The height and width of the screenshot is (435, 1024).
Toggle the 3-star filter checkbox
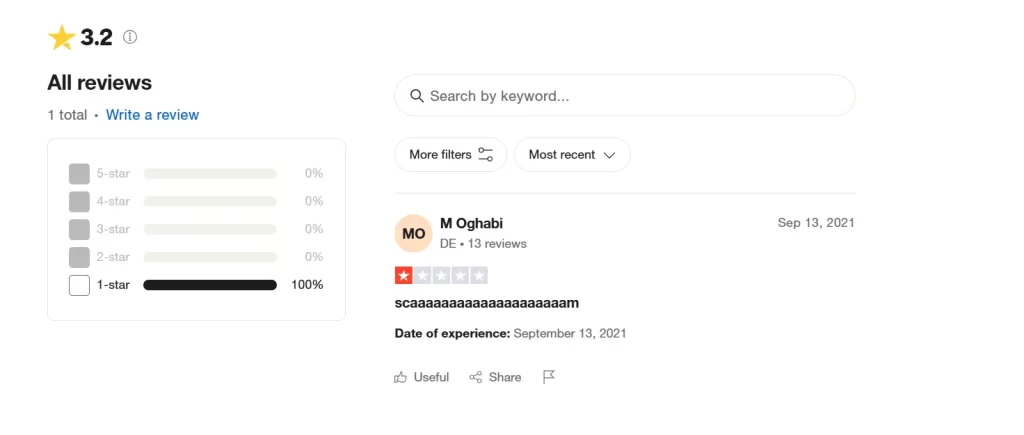79,229
